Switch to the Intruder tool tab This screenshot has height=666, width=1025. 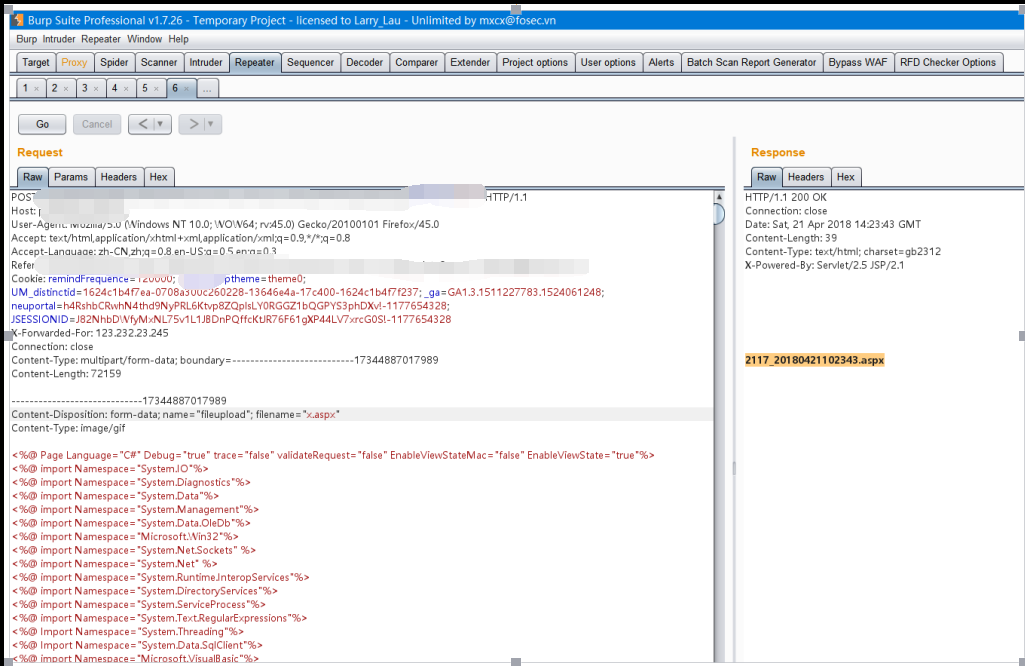[206, 63]
